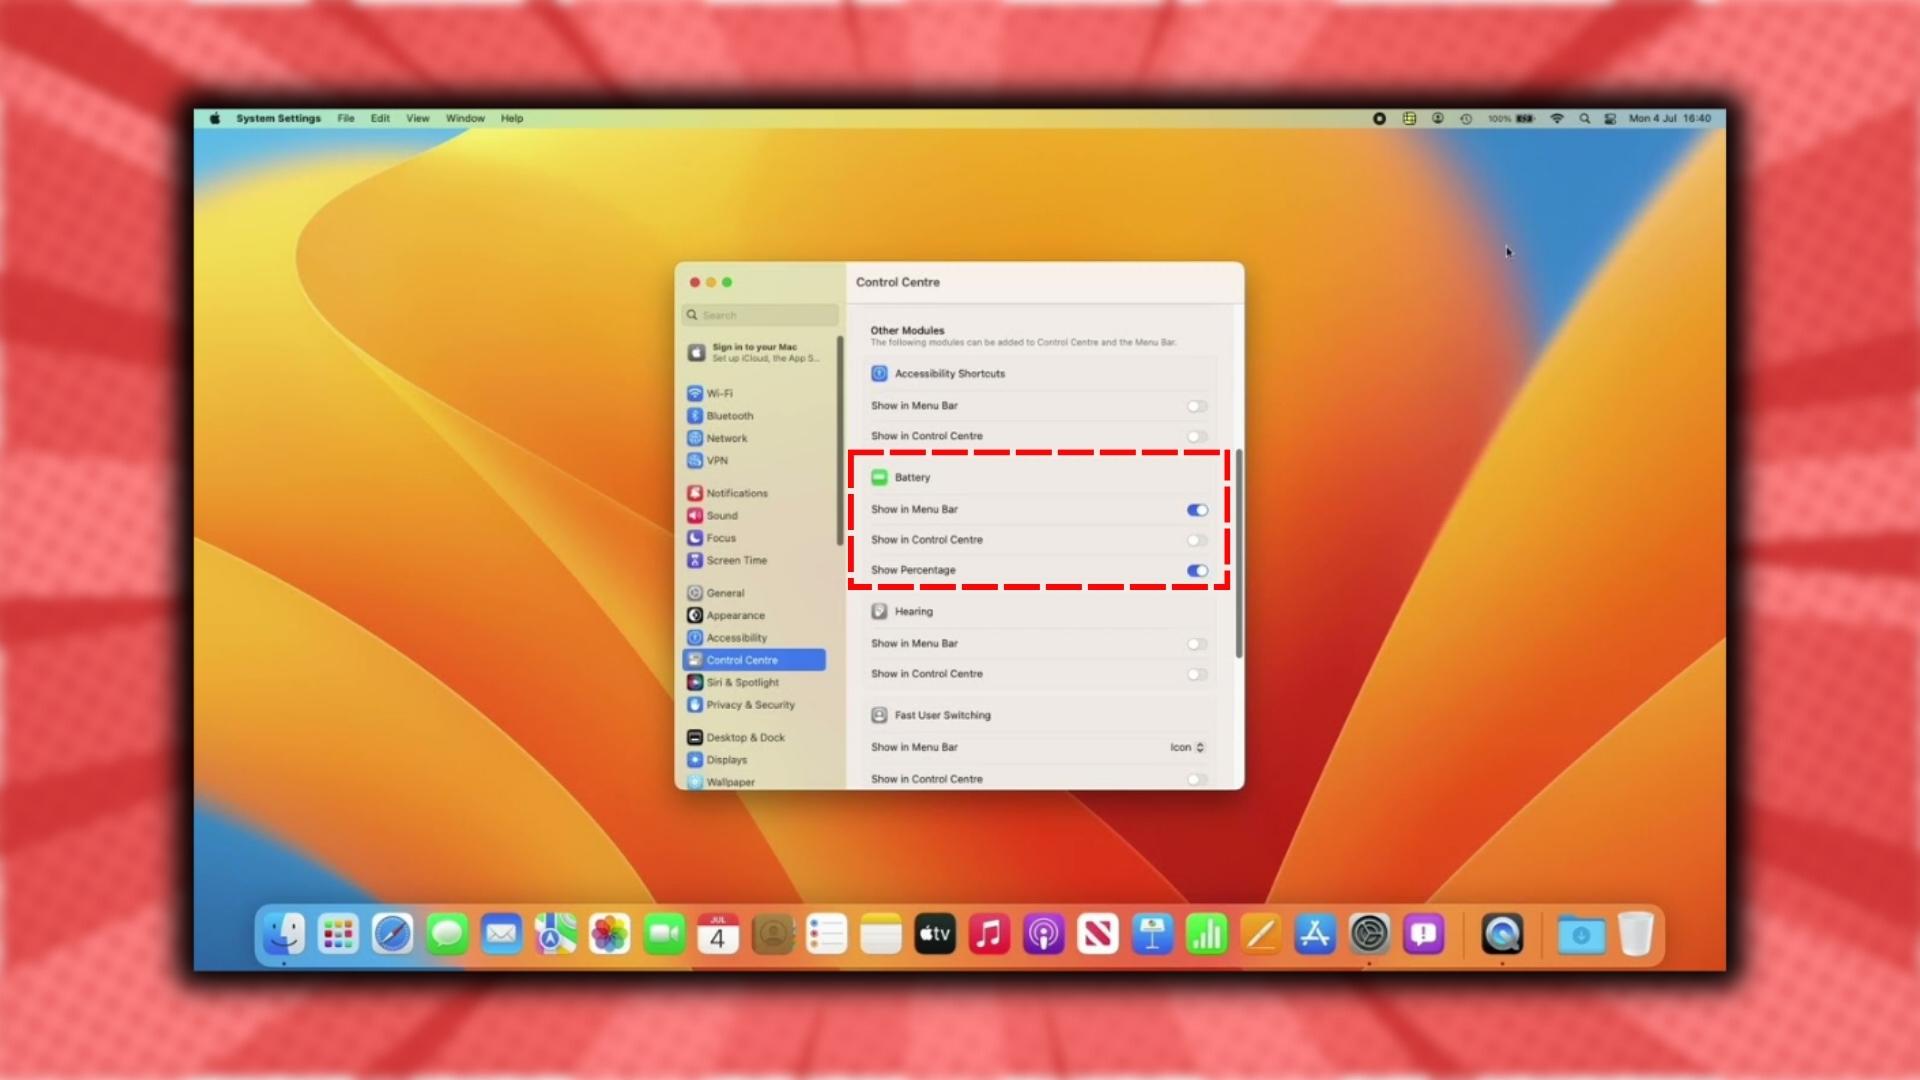The width and height of the screenshot is (1920, 1080).
Task: Open General settings
Action: 716,593
